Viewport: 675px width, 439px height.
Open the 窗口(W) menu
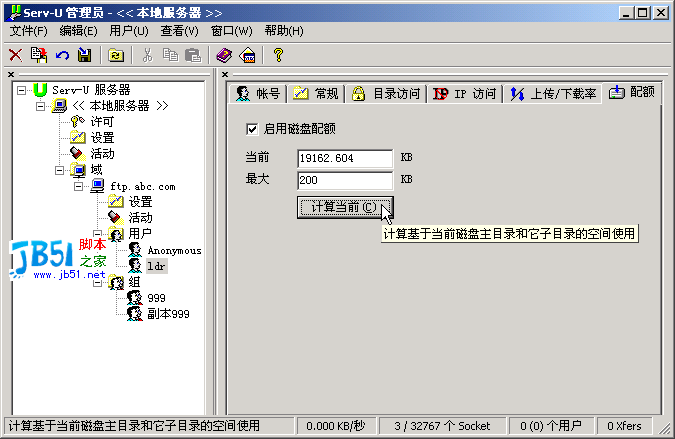tap(232, 31)
